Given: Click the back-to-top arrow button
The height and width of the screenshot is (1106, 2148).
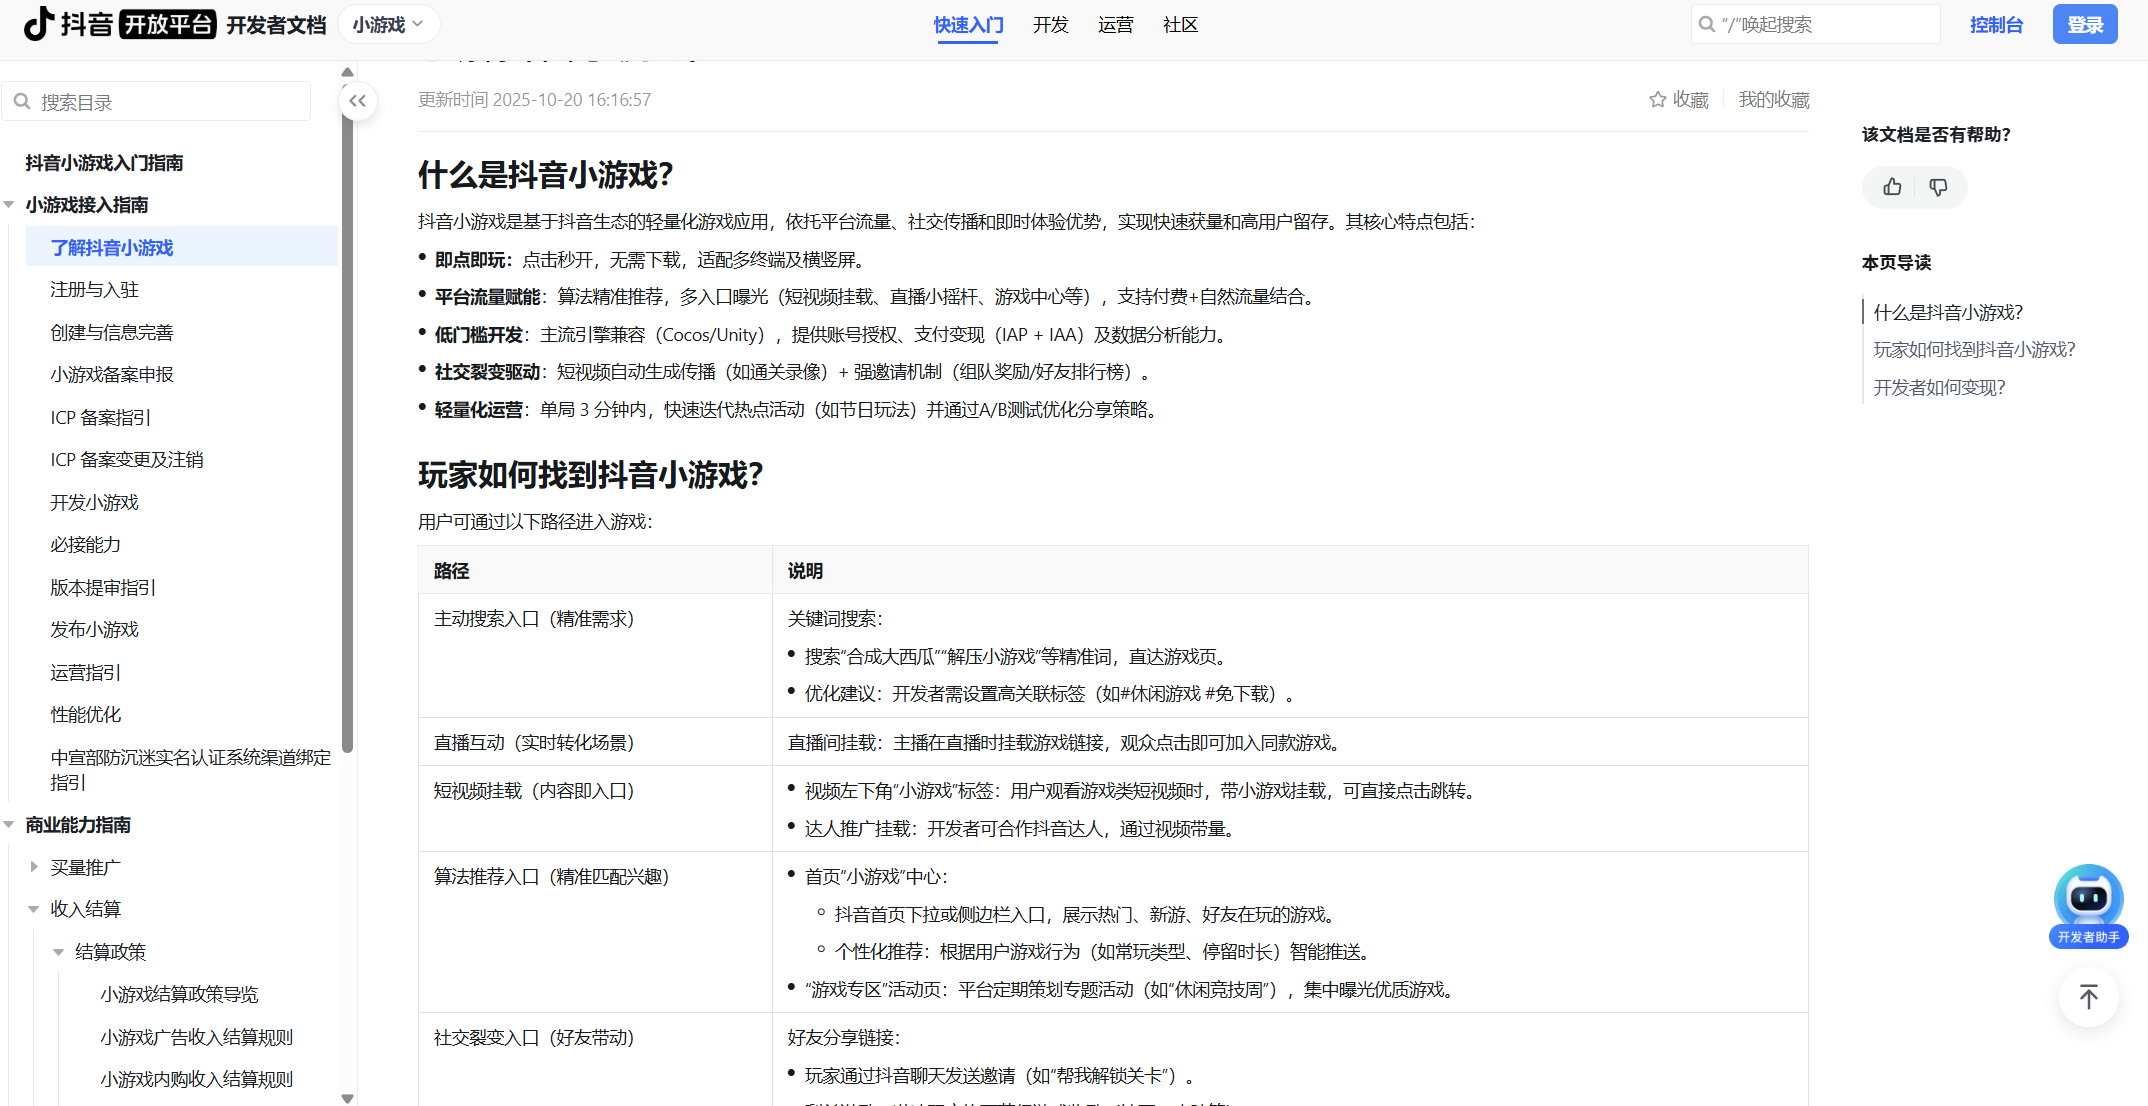Looking at the screenshot, I should point(2088,997).
